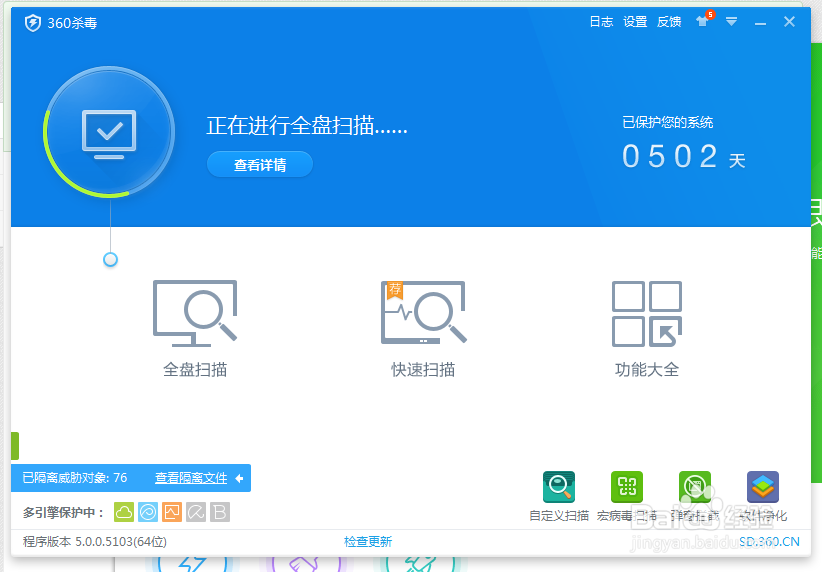Click 已隔离威胁对象: 76 text
This screenshot has width=822, height=572.
click(74, 478)
